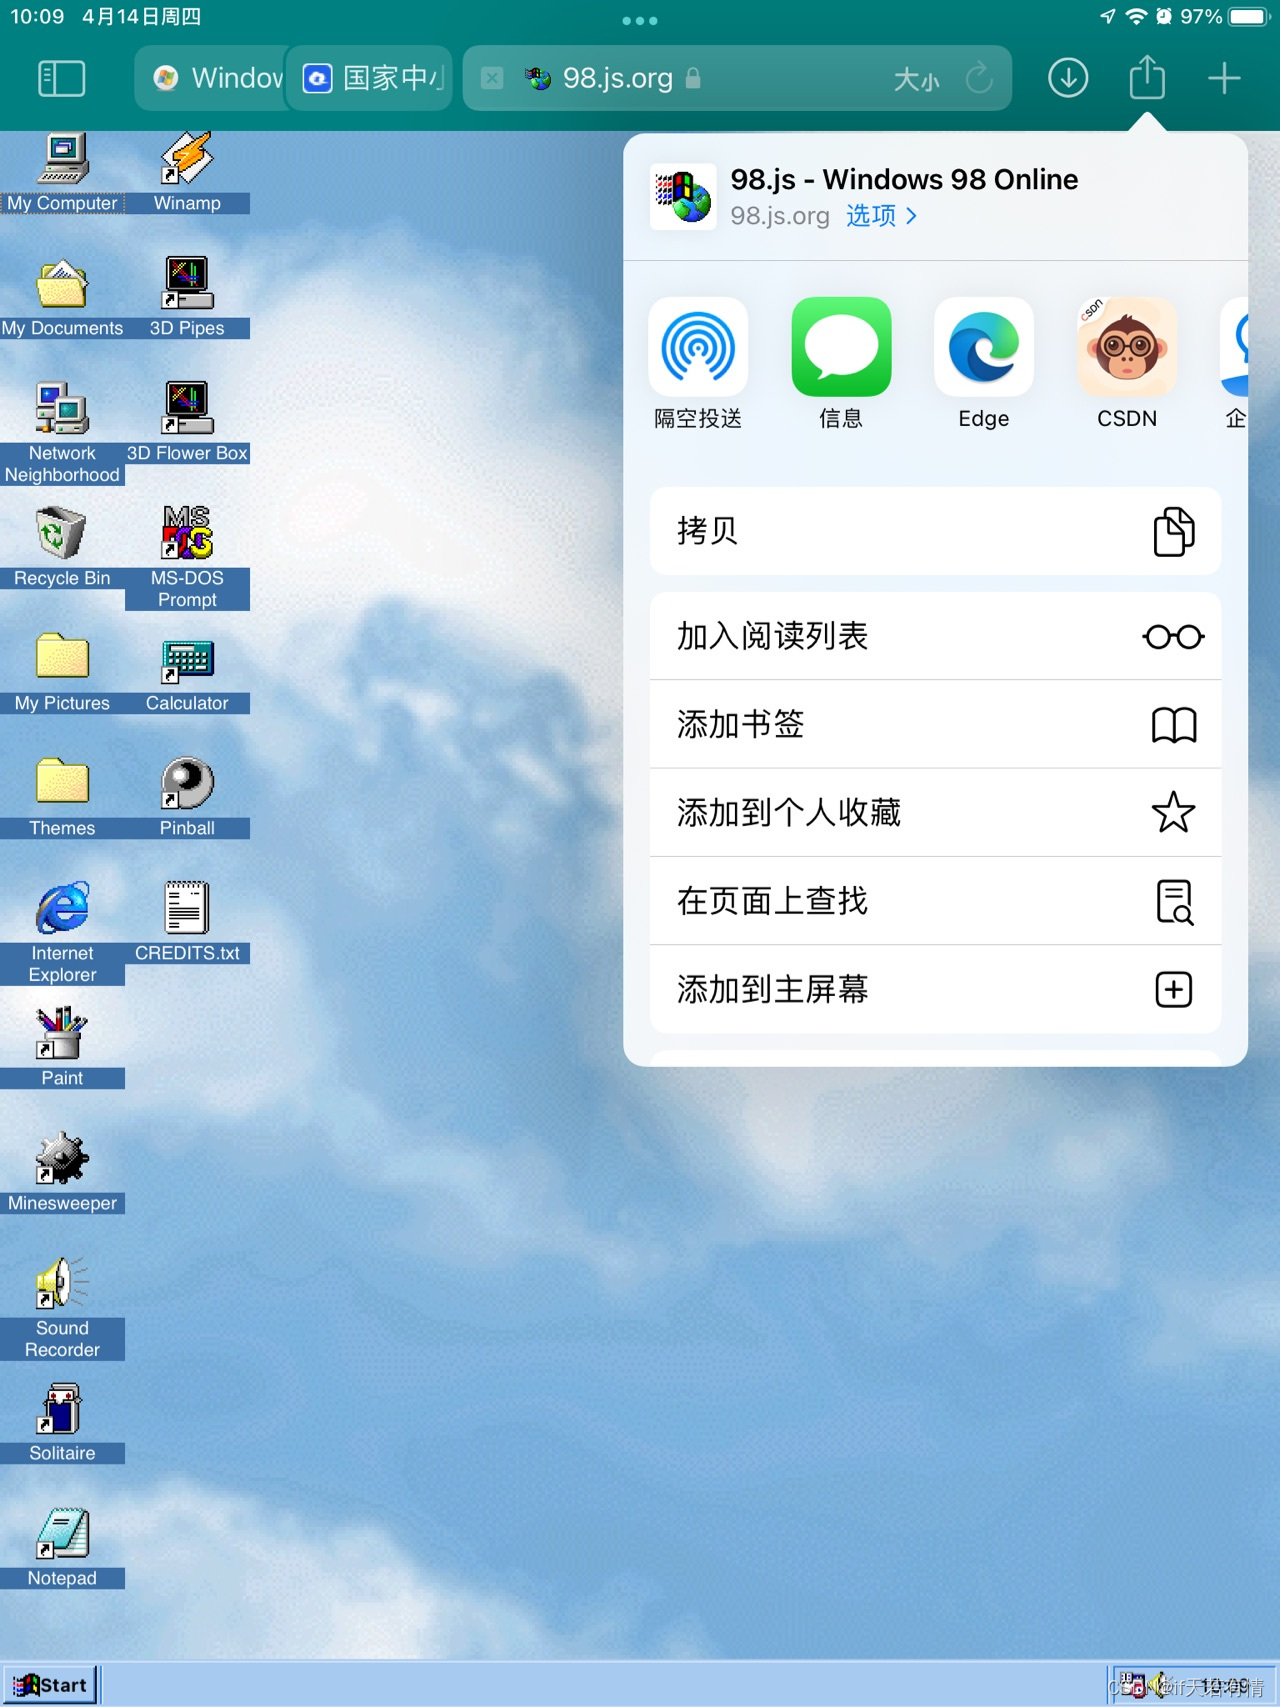Screen dimensions: 1280x1707
Task: Open the My Pictures folder
Action: coord(62,672)
